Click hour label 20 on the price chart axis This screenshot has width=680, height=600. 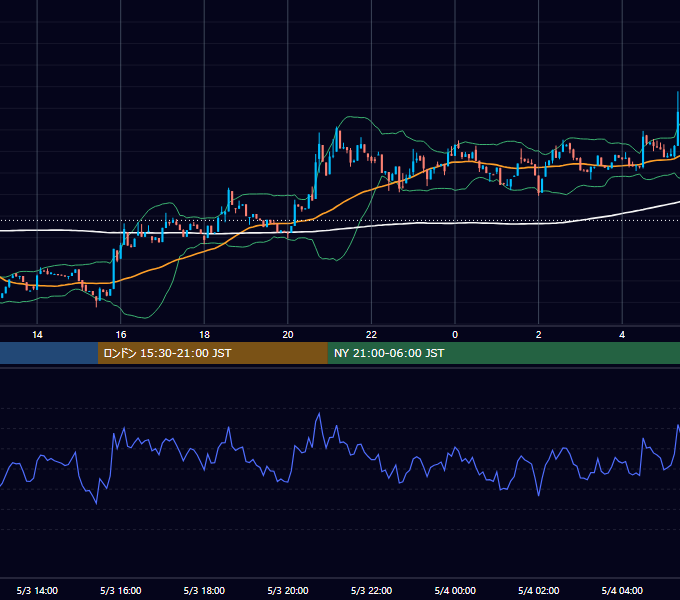click(288, 335)
